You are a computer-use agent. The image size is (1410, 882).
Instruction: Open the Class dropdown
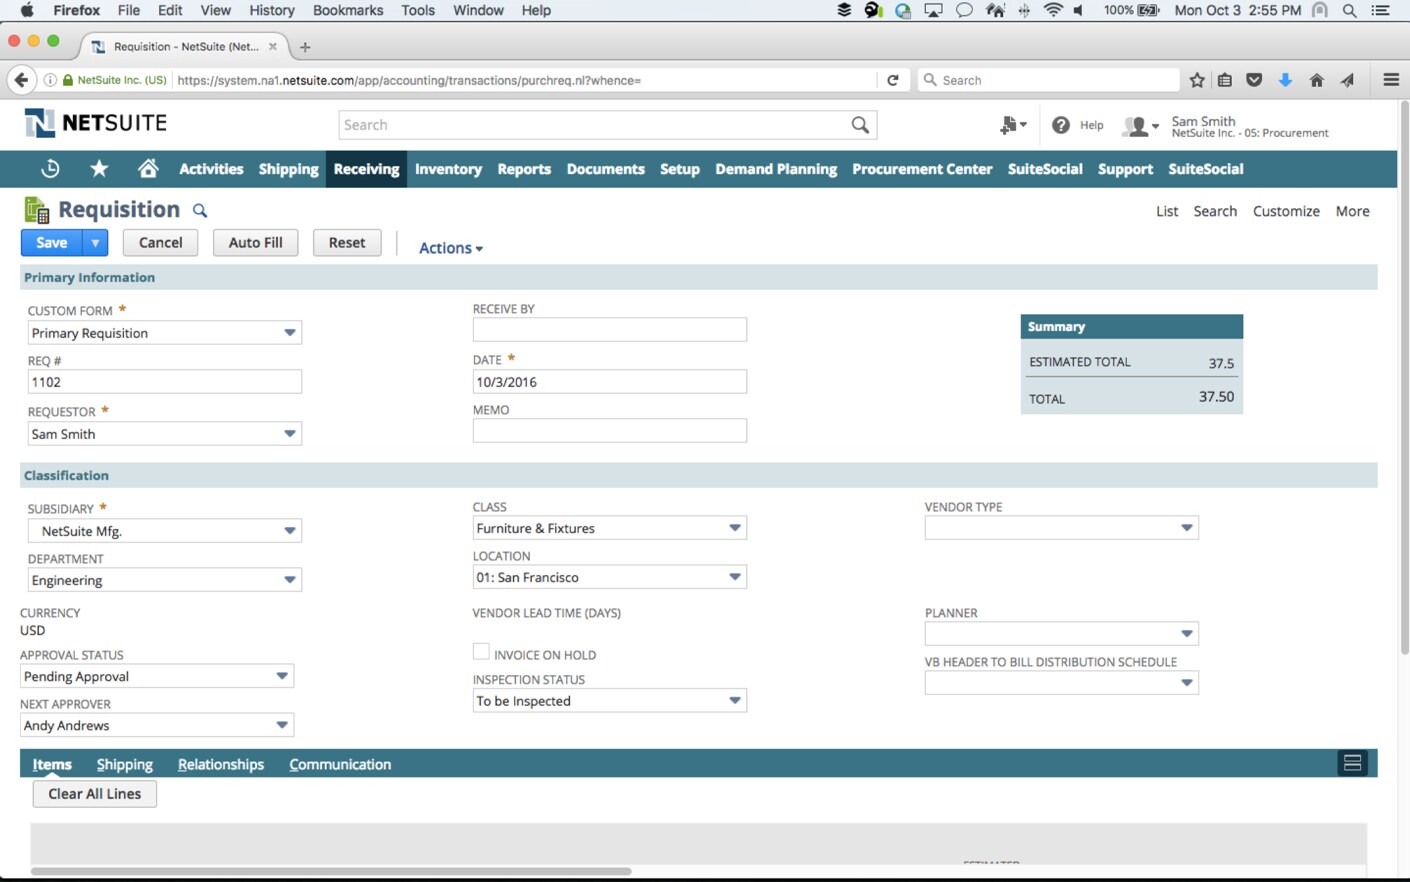click(x=735, y=528)
